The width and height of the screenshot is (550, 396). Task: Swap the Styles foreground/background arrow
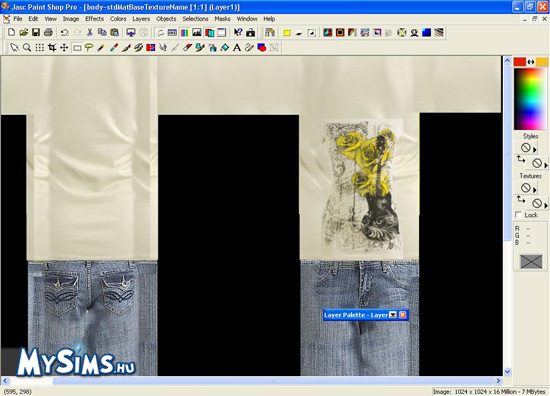click(x=521, y=160)
